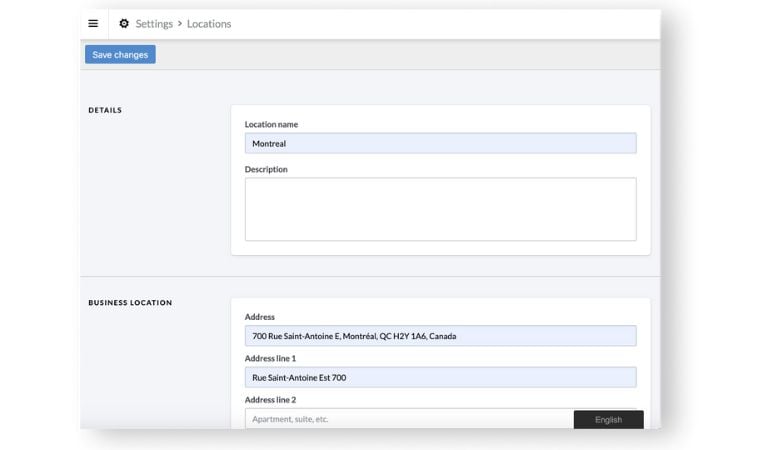The width and height of the screenshot is (770, 450).
Task: Open the English language selector
Action: pos(608,420)
